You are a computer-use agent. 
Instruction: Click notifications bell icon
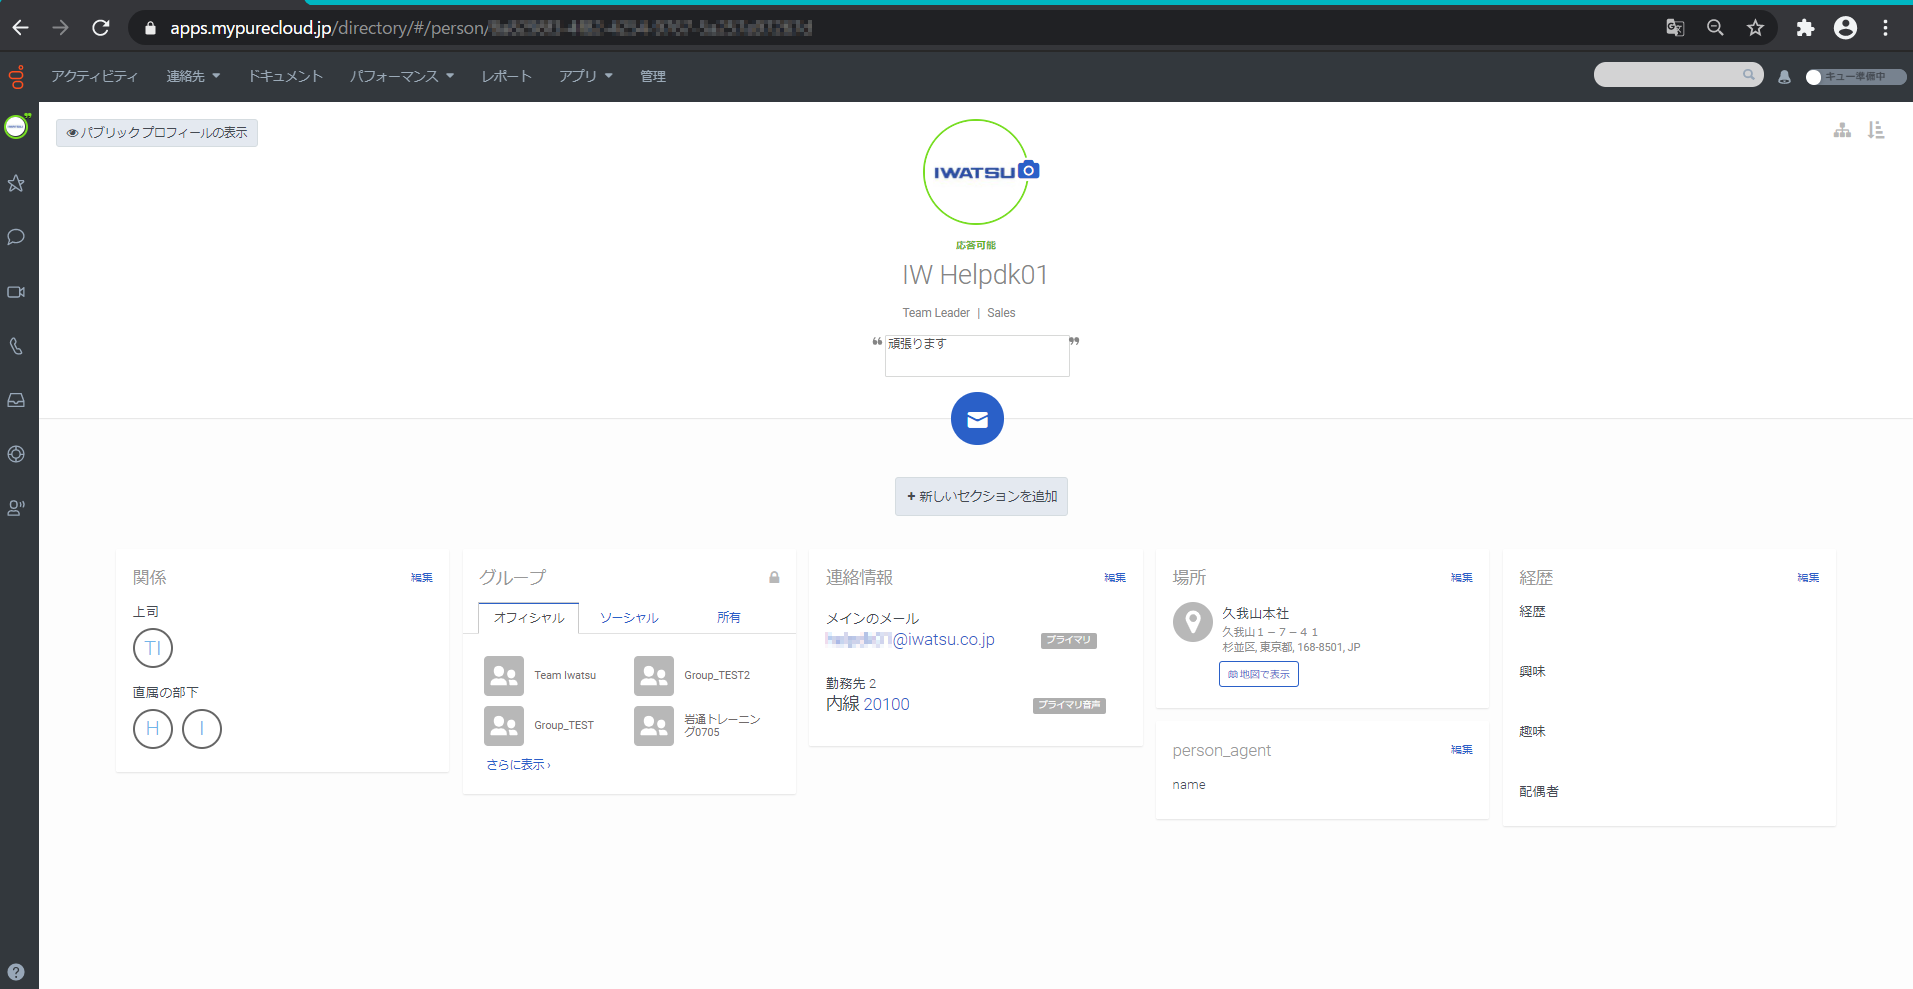(x=1784, y=77)
